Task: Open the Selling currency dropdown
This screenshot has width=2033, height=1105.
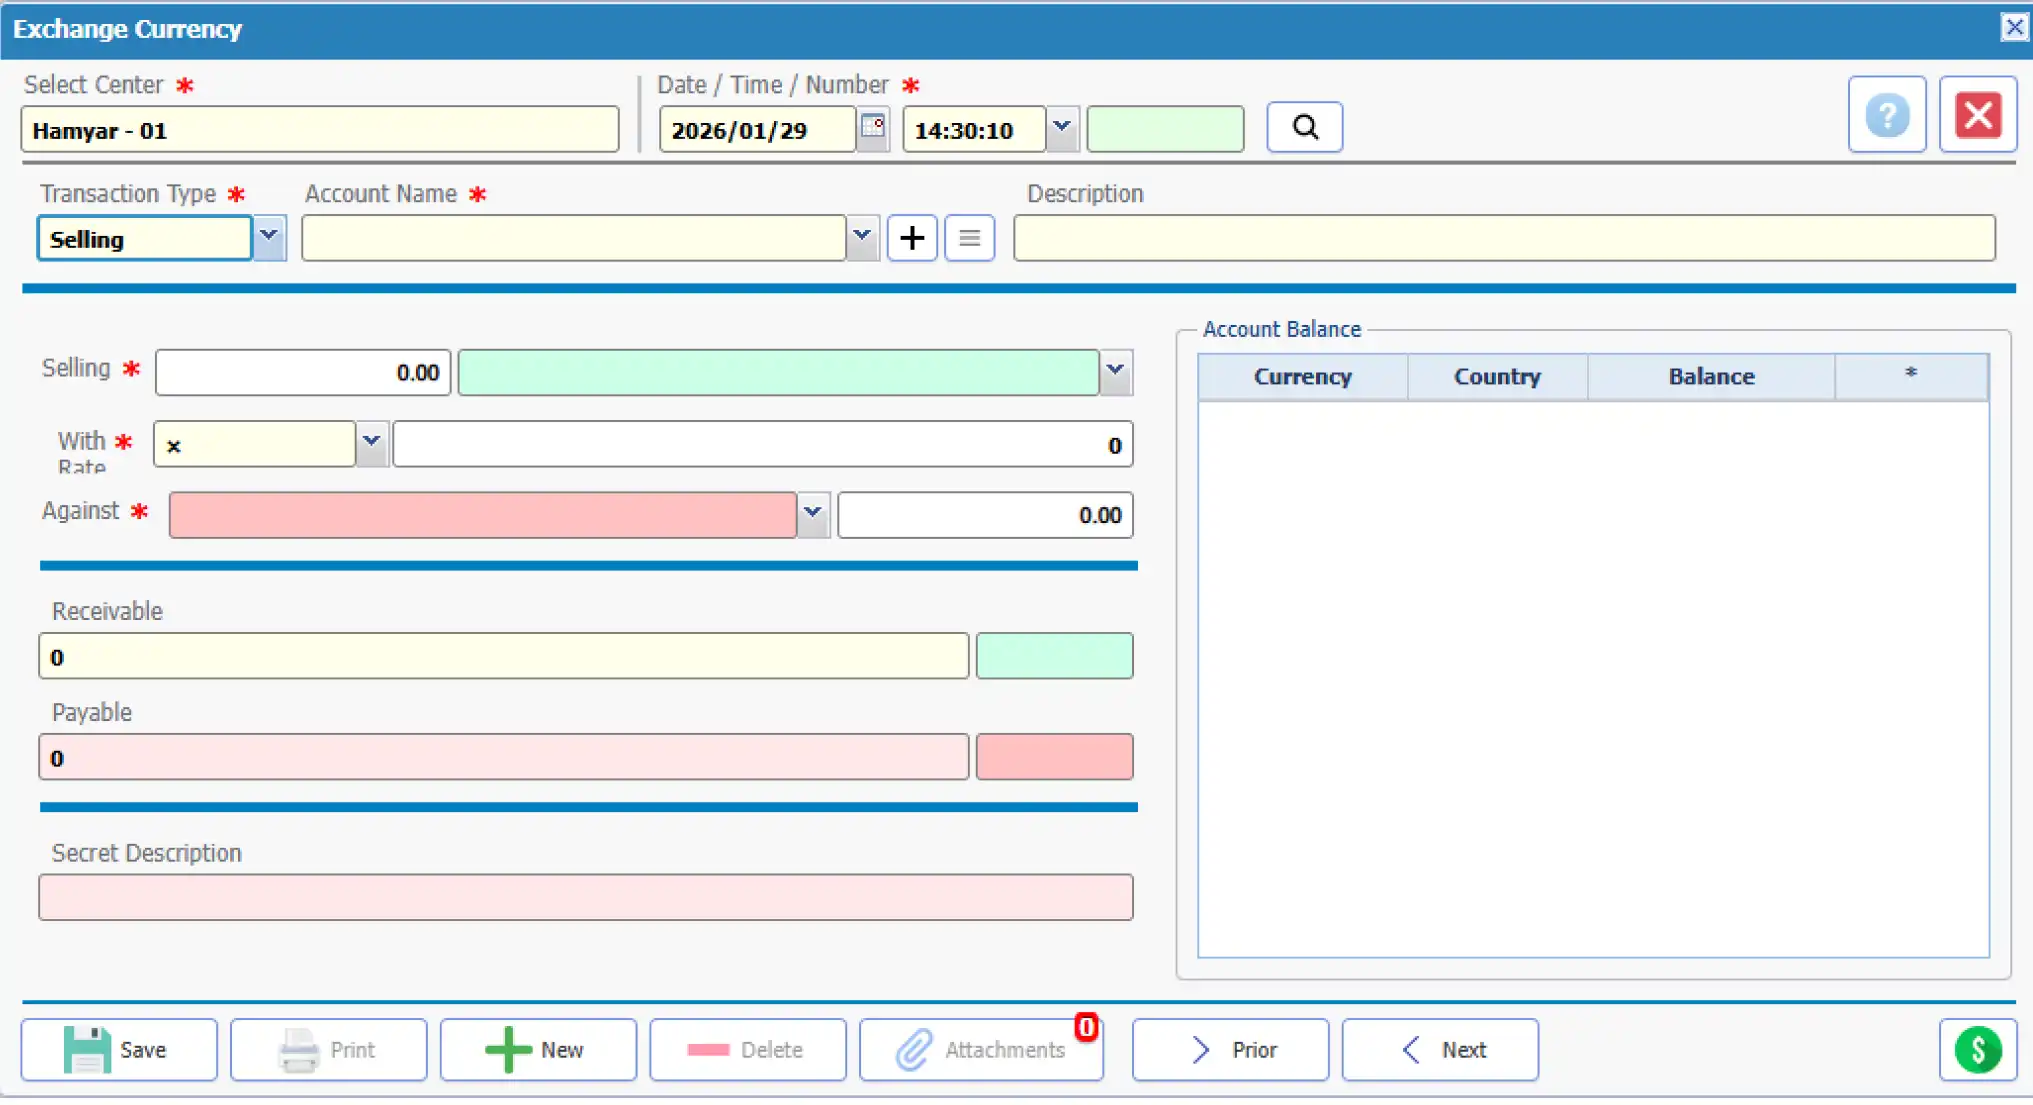Action: tap(1115, 372)
